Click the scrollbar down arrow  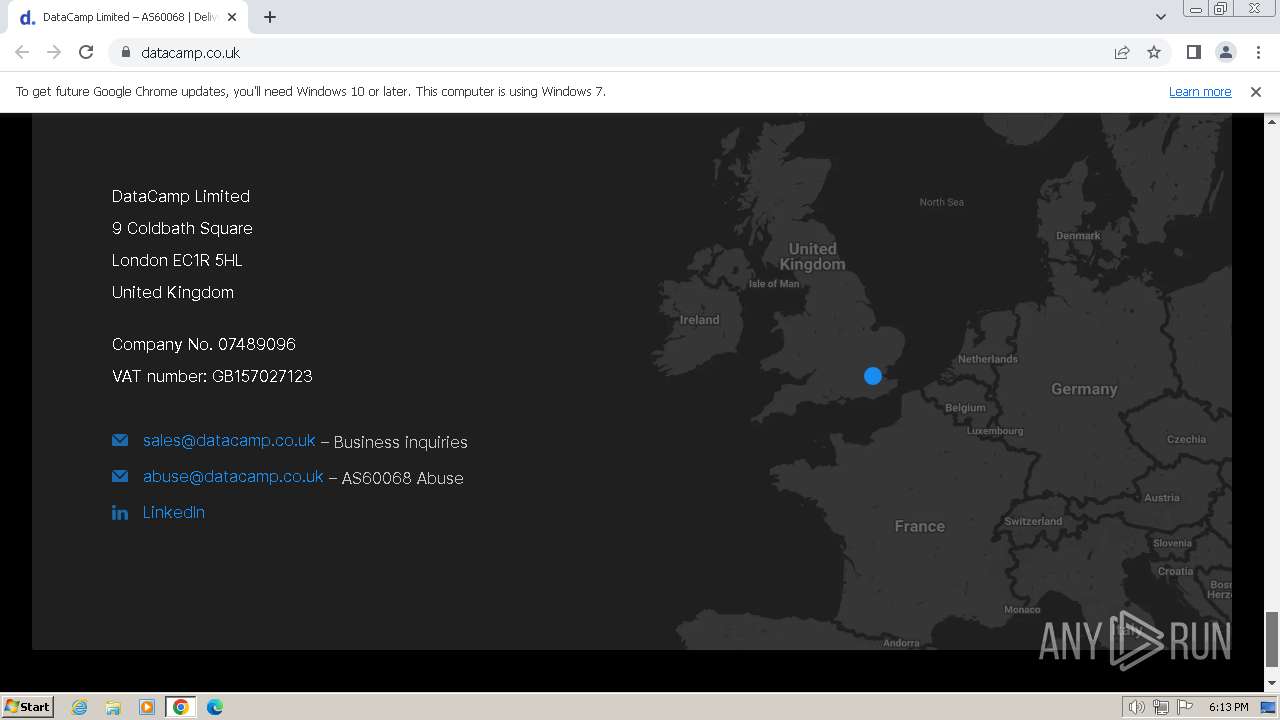[1272, 683]
